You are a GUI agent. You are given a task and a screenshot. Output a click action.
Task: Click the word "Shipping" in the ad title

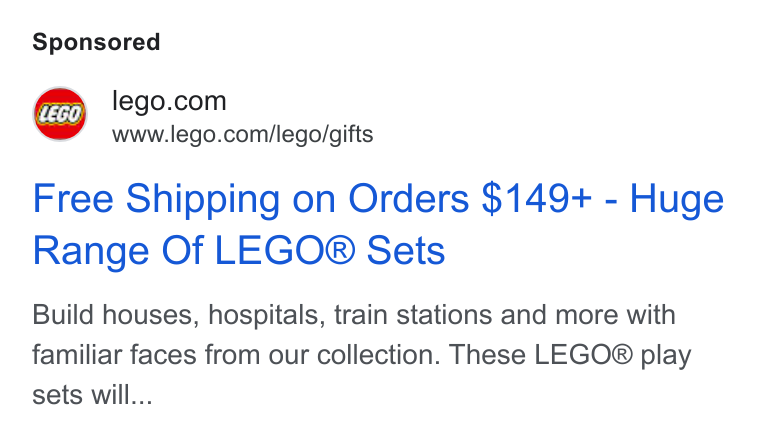point(203,201)
